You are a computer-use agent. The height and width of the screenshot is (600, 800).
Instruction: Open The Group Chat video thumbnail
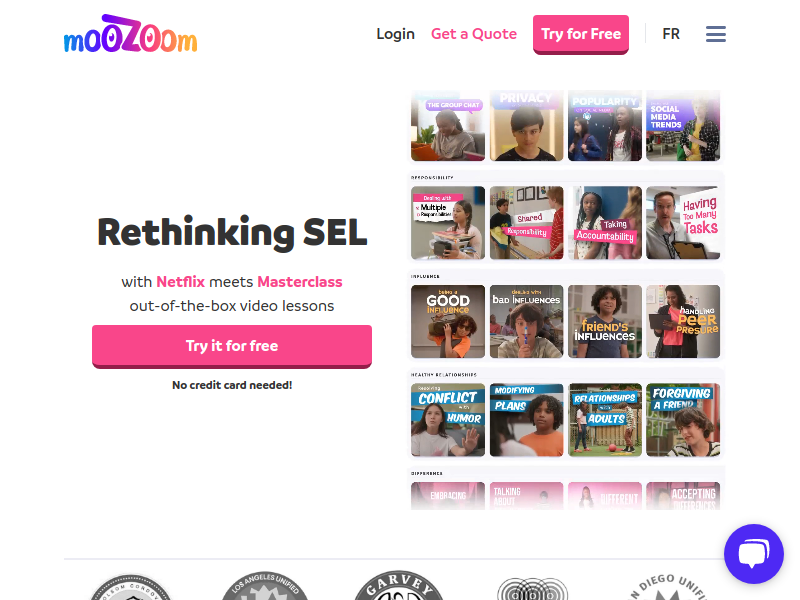point(448,126)
